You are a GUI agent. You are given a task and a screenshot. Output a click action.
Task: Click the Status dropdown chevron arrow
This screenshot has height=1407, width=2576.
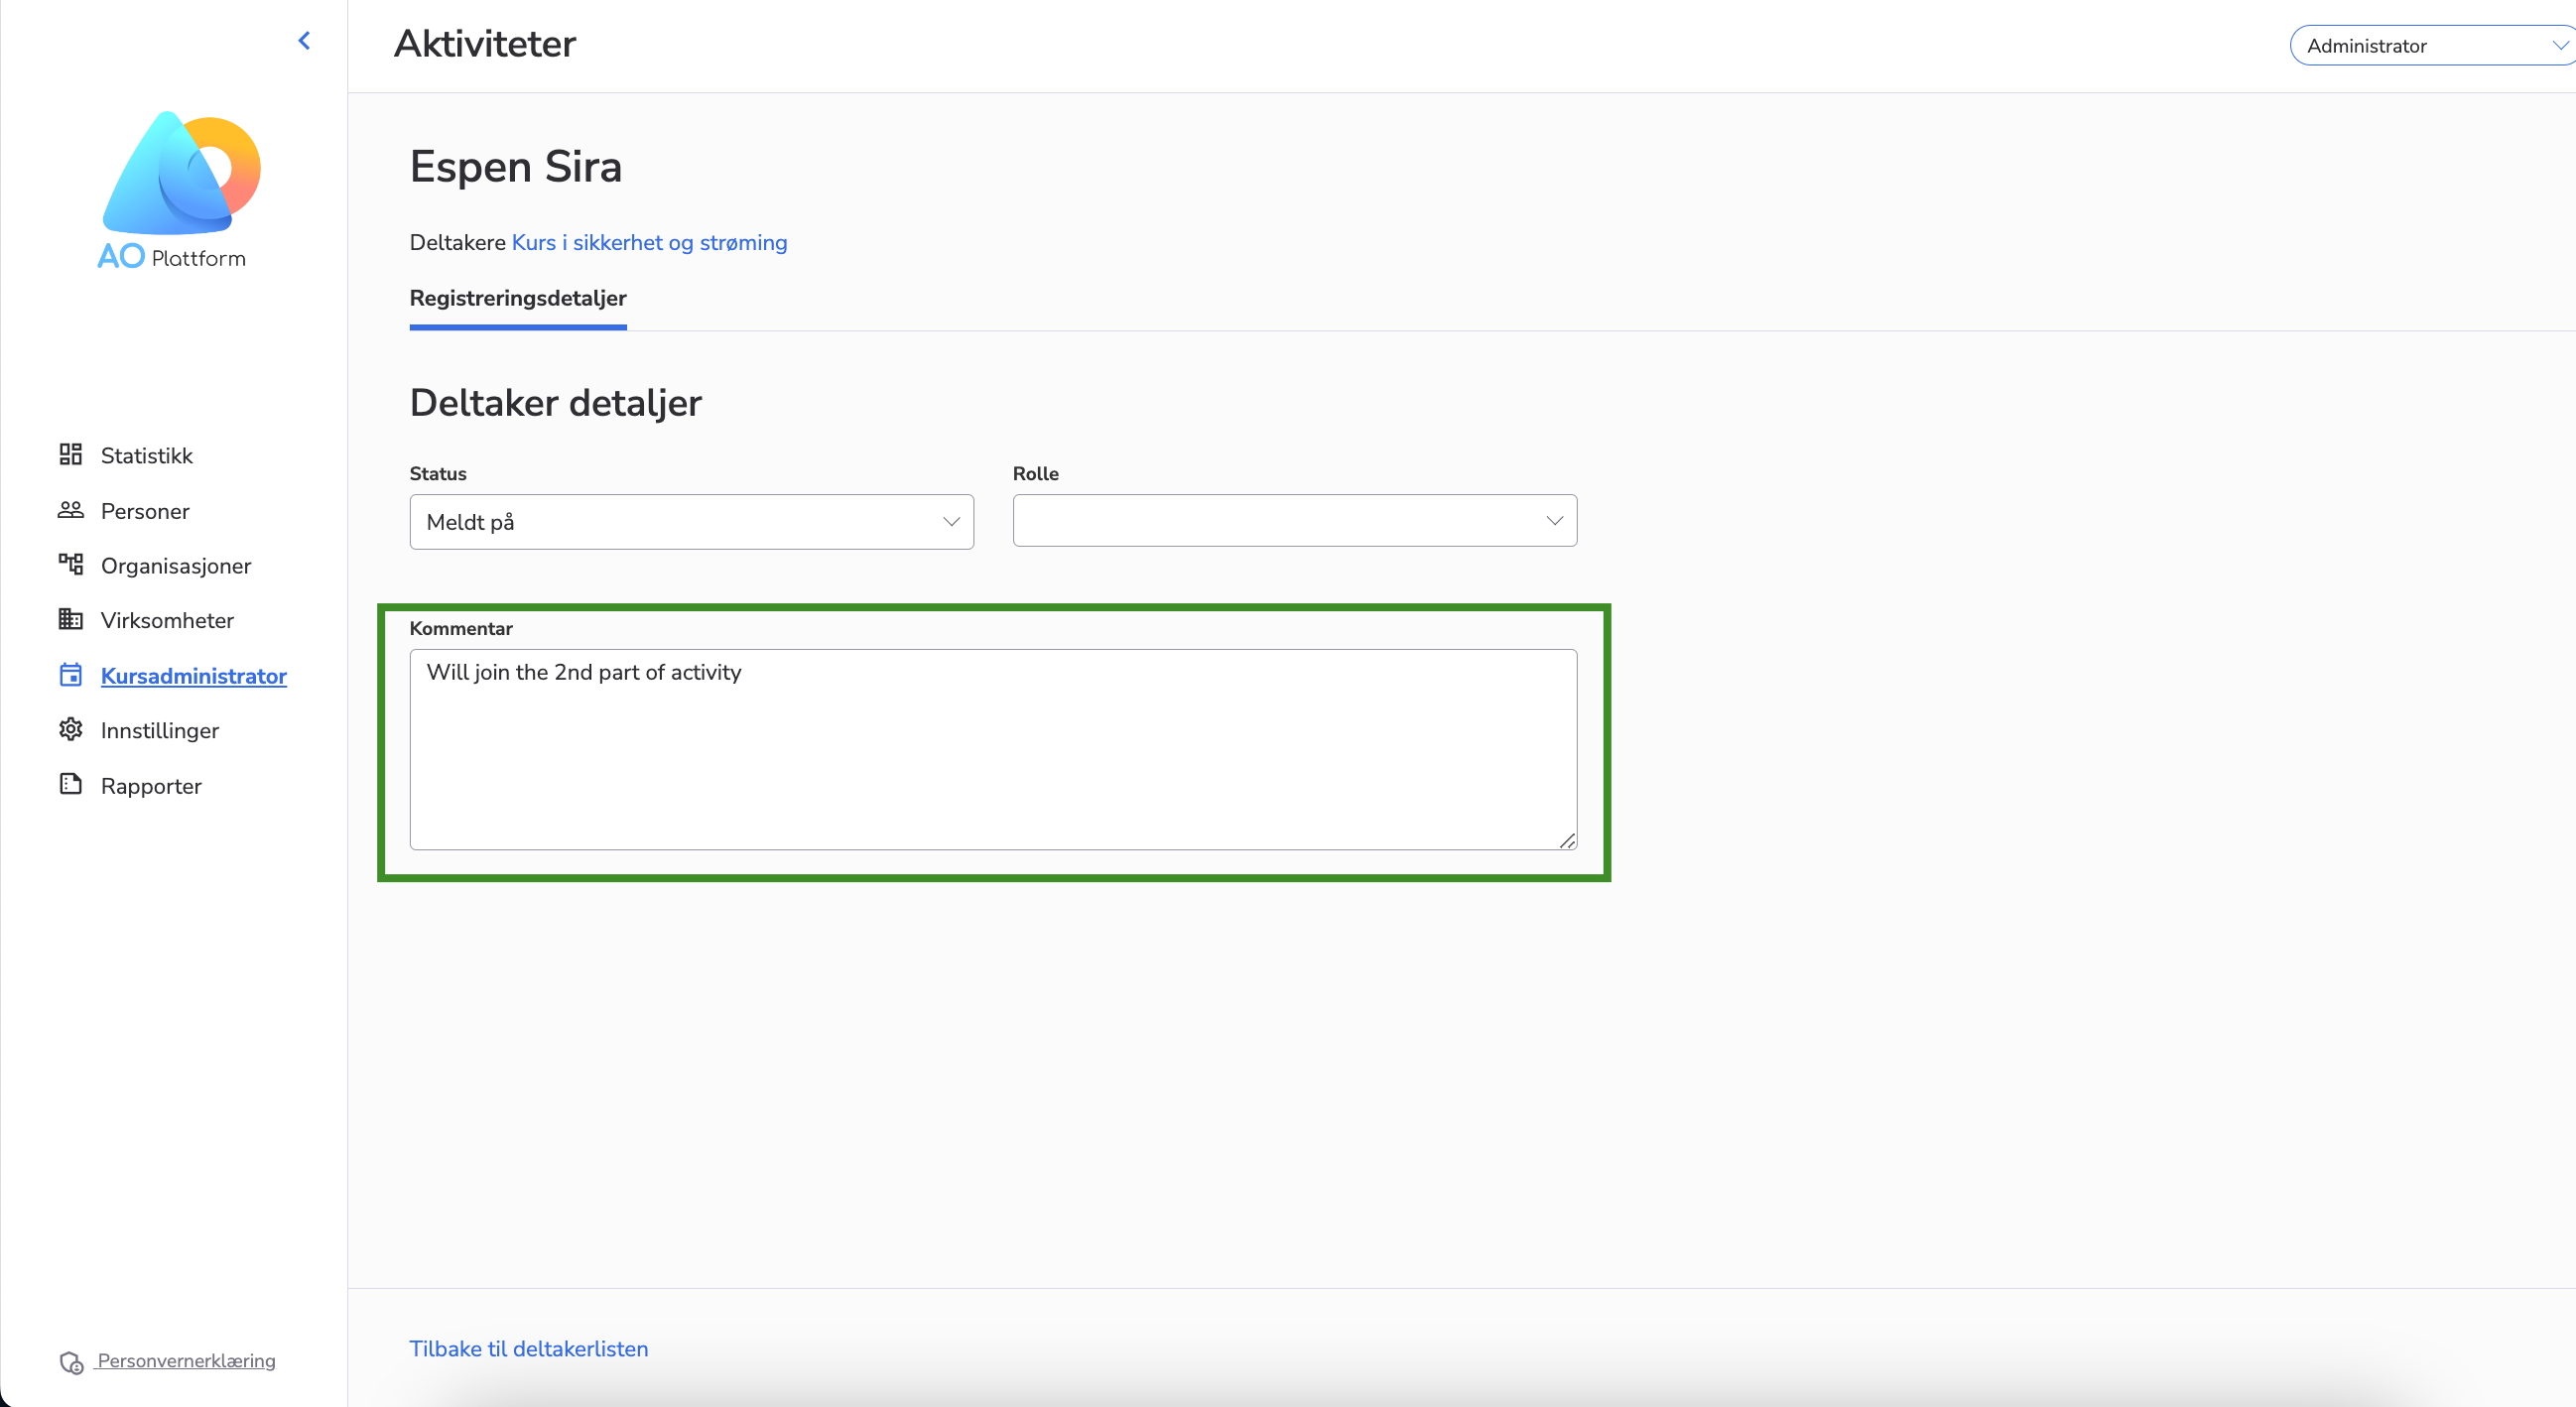(951, 522)
